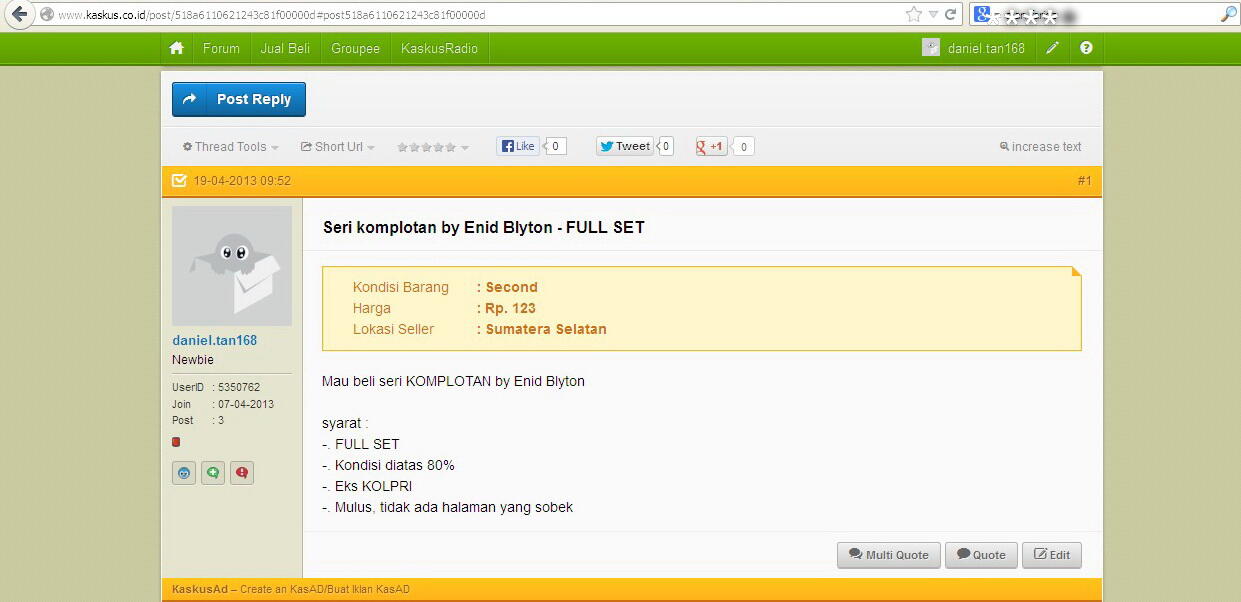Viewport: 1241px width, 602px height.
Task: Click the green give-reputation icon
Action: [213, 472]
